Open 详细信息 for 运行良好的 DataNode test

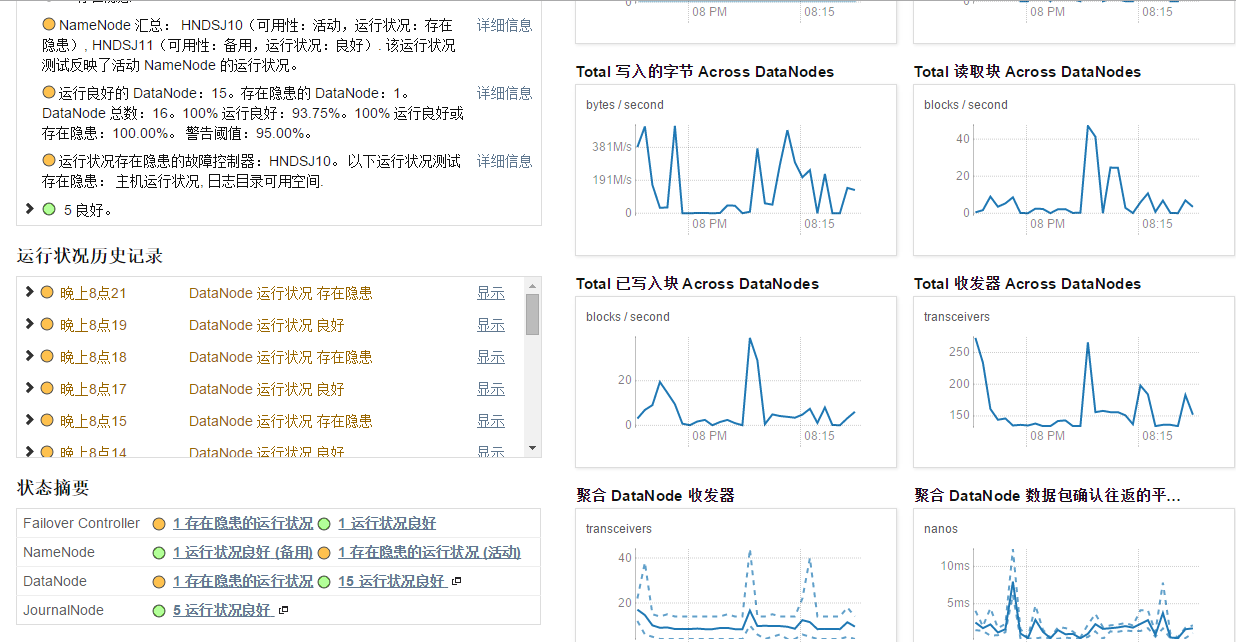pyautogui.click(x=504, y=93)
